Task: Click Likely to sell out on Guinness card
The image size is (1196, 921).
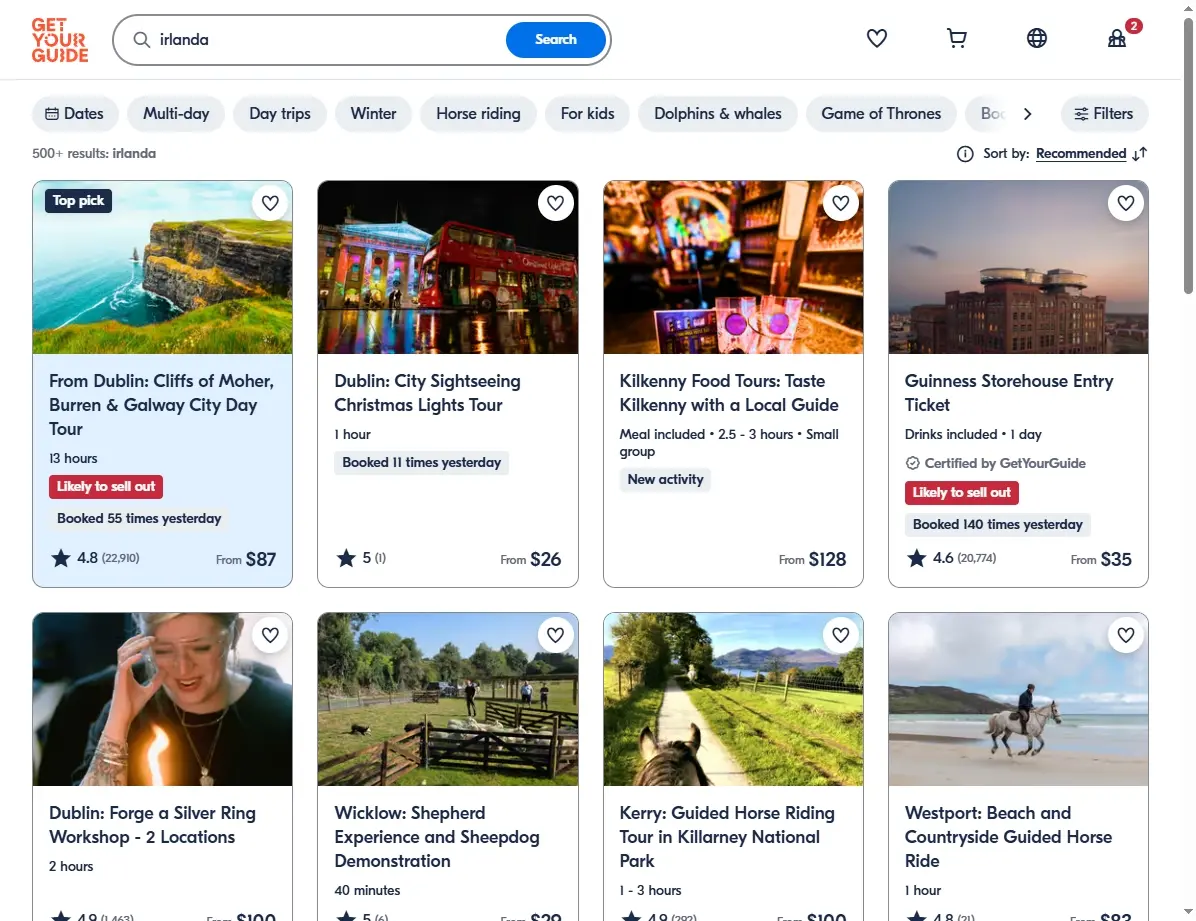Action: click(x=961, y=493)
